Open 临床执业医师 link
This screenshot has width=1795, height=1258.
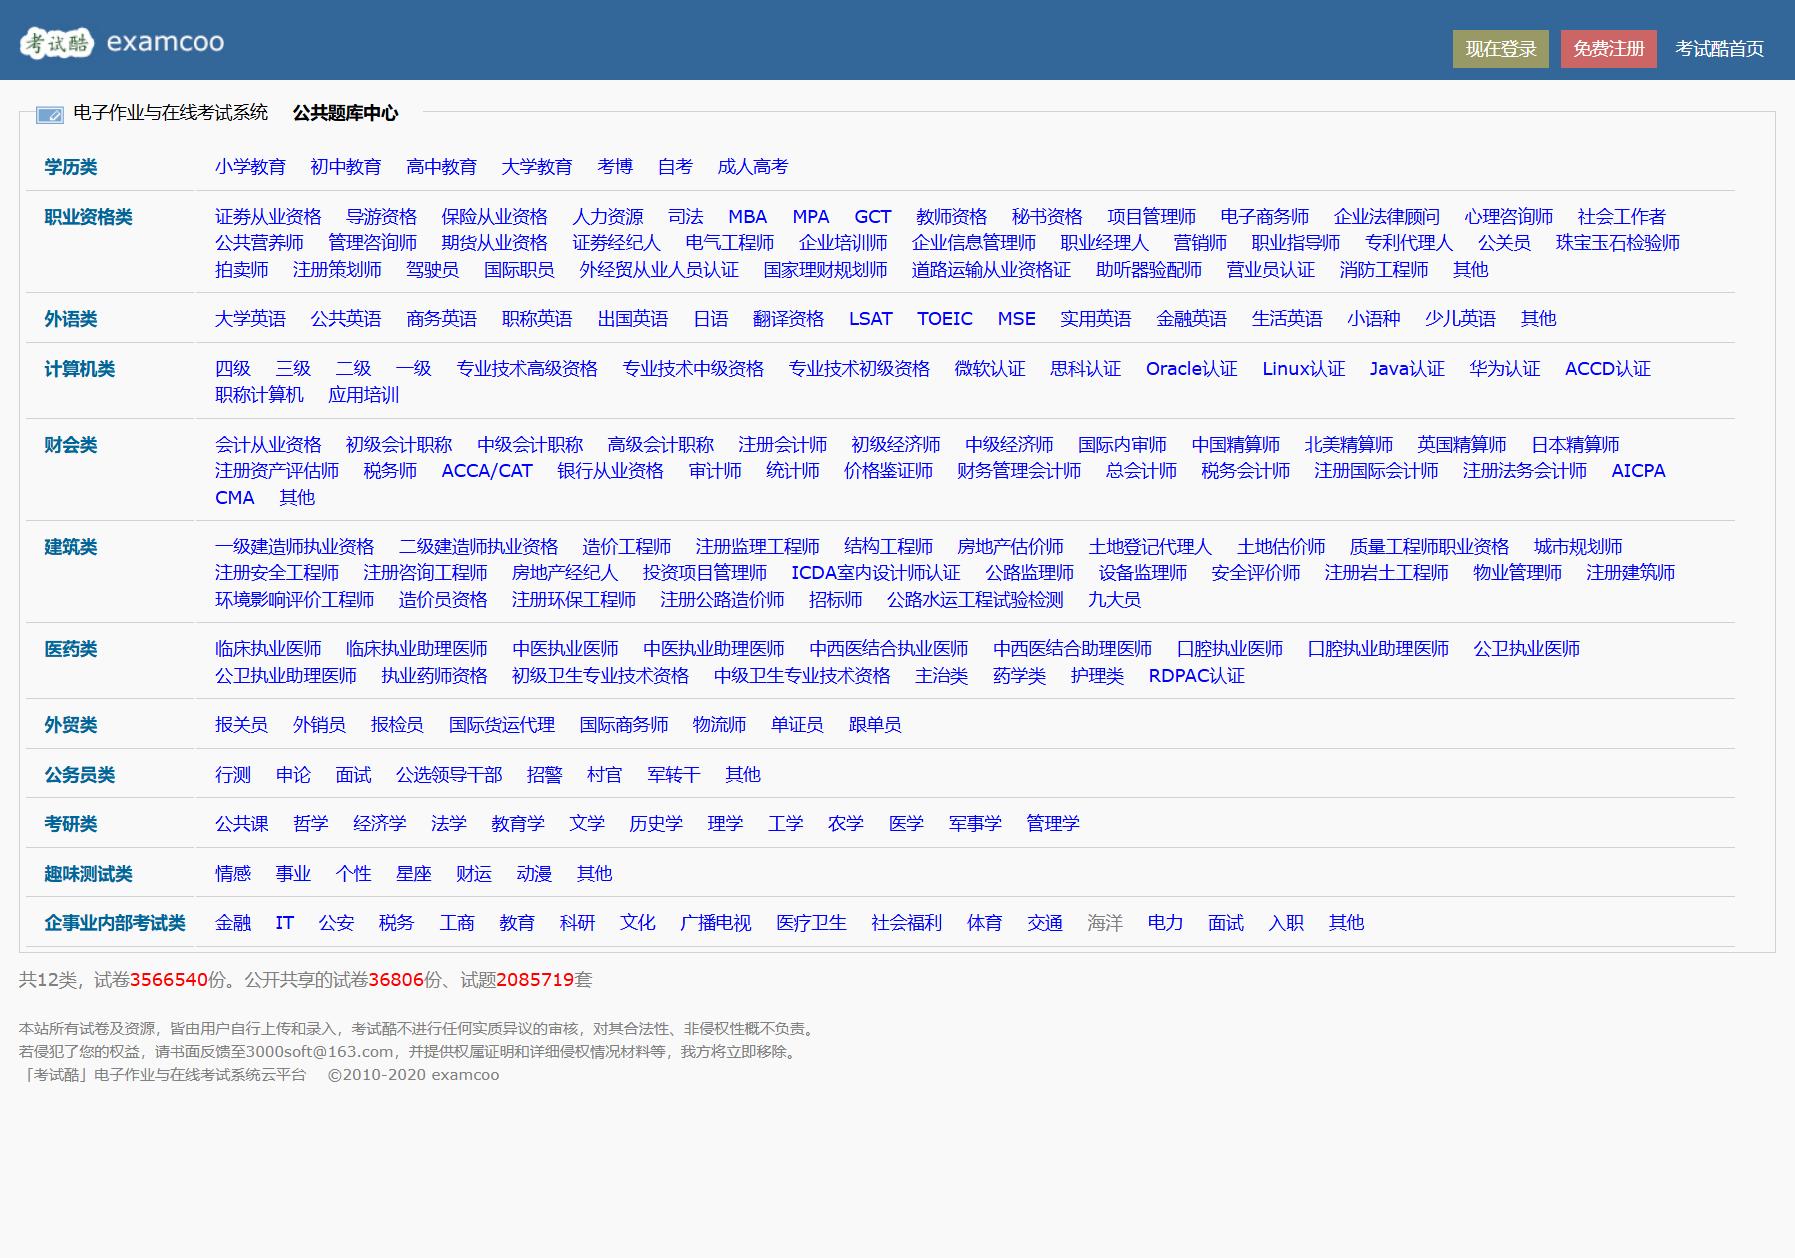coord(268,649)
